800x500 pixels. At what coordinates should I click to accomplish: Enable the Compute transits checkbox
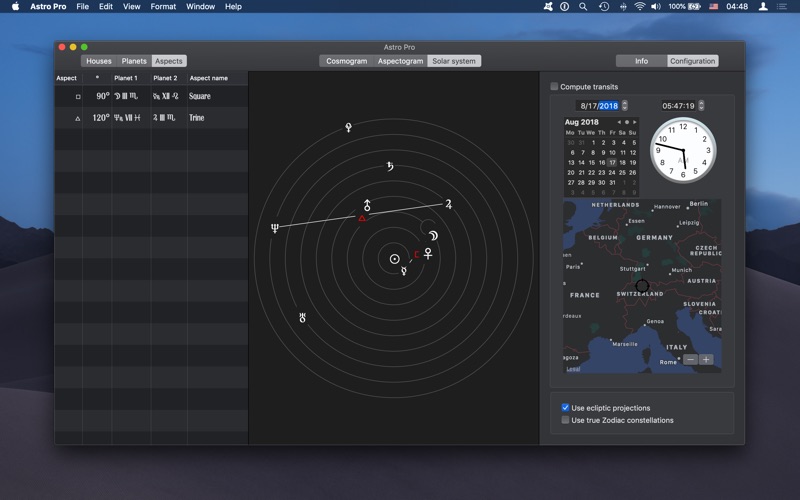point(555,87)
